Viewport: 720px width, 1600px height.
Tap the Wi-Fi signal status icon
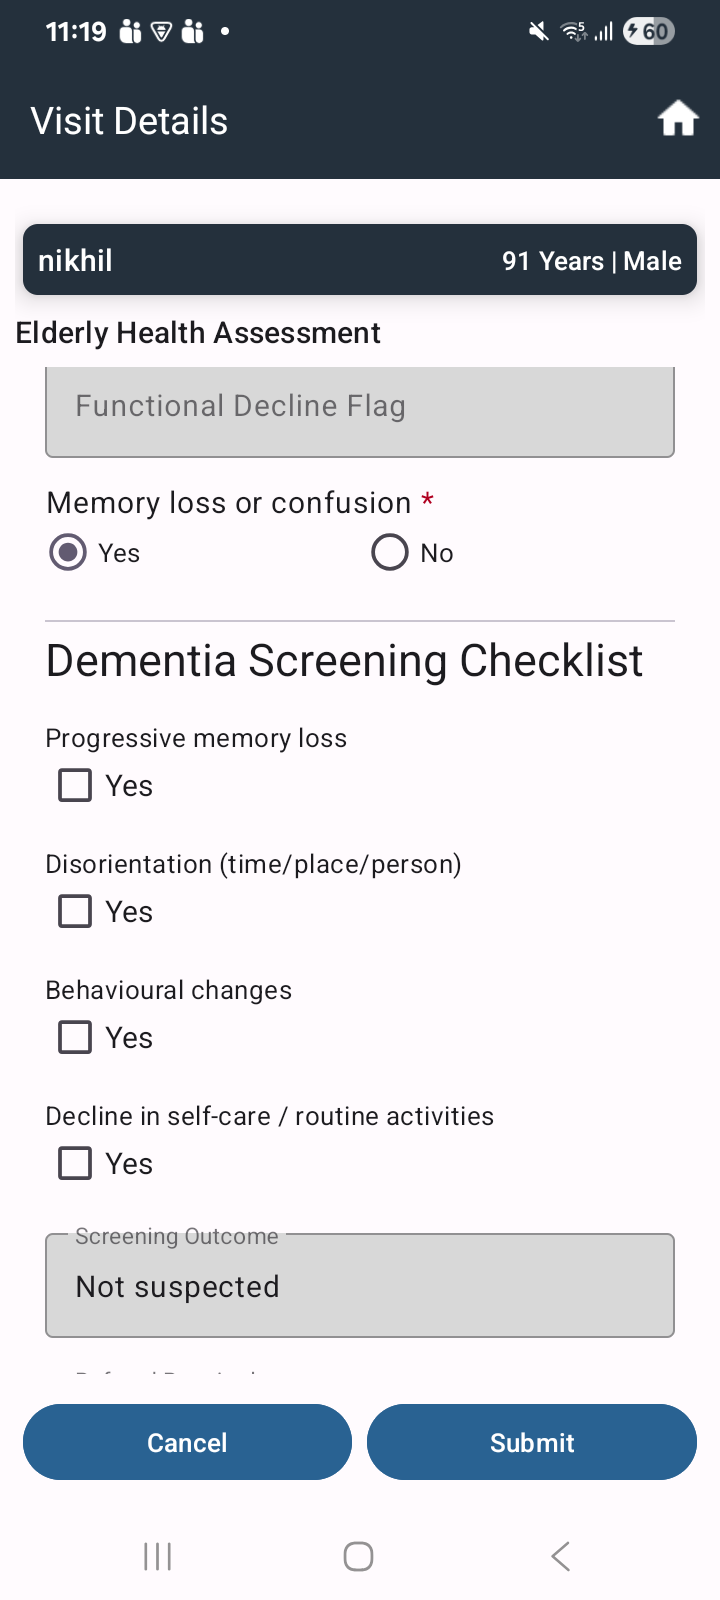[x=574, y=32]
